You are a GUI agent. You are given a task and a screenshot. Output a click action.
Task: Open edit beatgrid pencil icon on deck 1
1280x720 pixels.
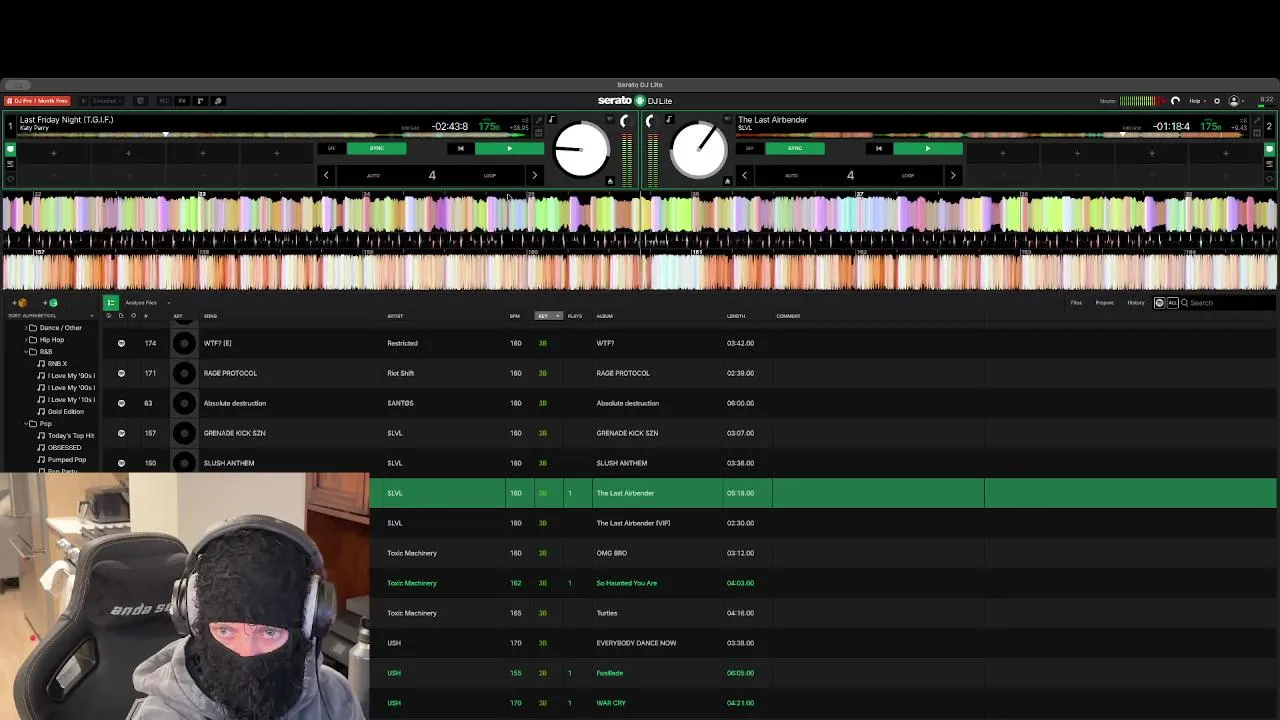point(538,120)
